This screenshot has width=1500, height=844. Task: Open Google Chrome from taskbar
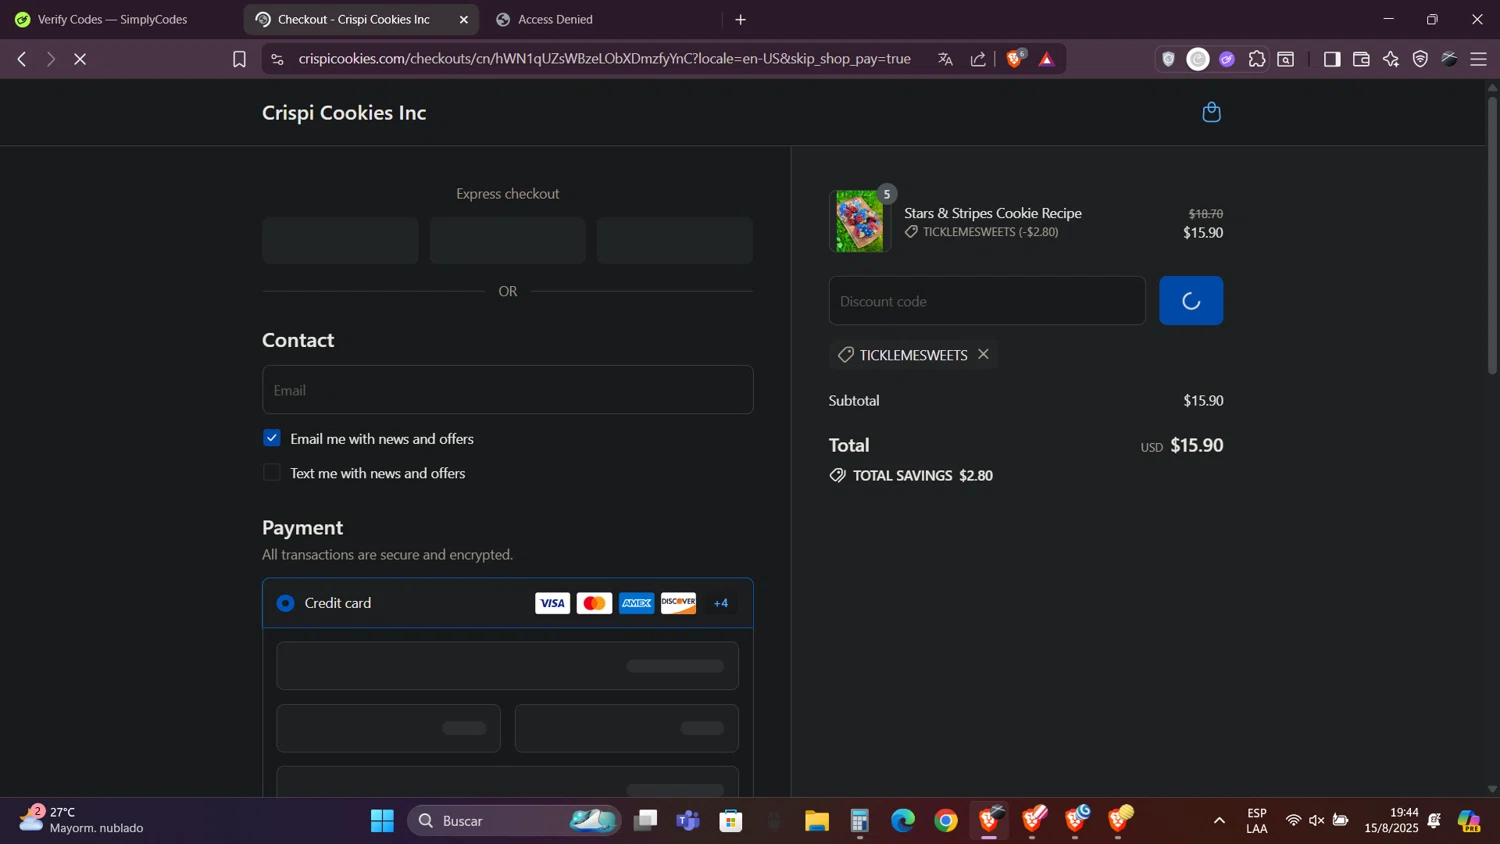(x=946, y=821)
